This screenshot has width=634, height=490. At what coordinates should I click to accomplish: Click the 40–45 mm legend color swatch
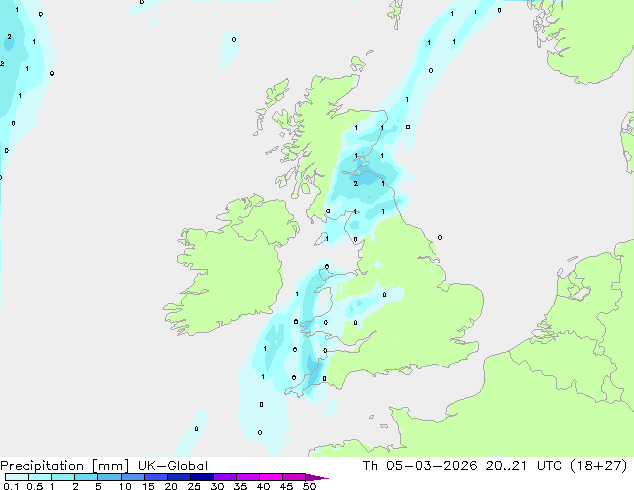click(271, 477)
